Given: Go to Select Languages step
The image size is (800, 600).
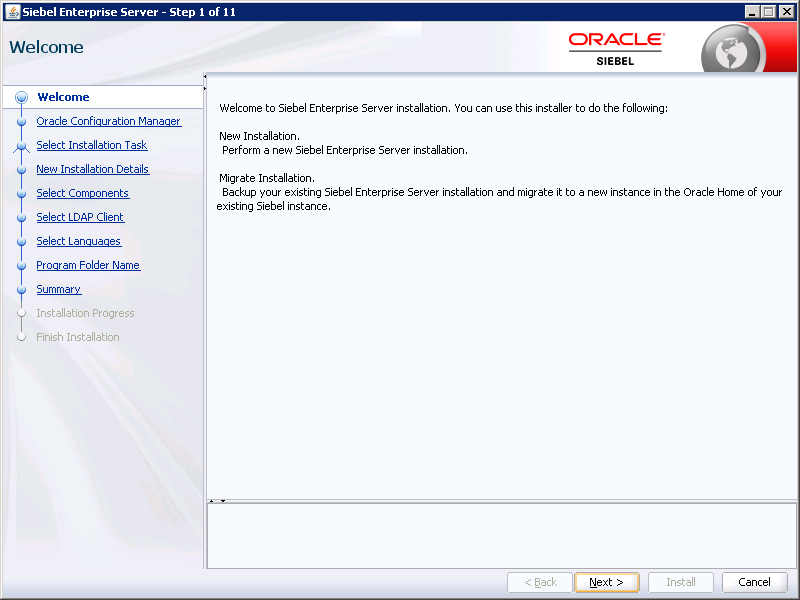Looking at the screenshot, I should [79, 241].
